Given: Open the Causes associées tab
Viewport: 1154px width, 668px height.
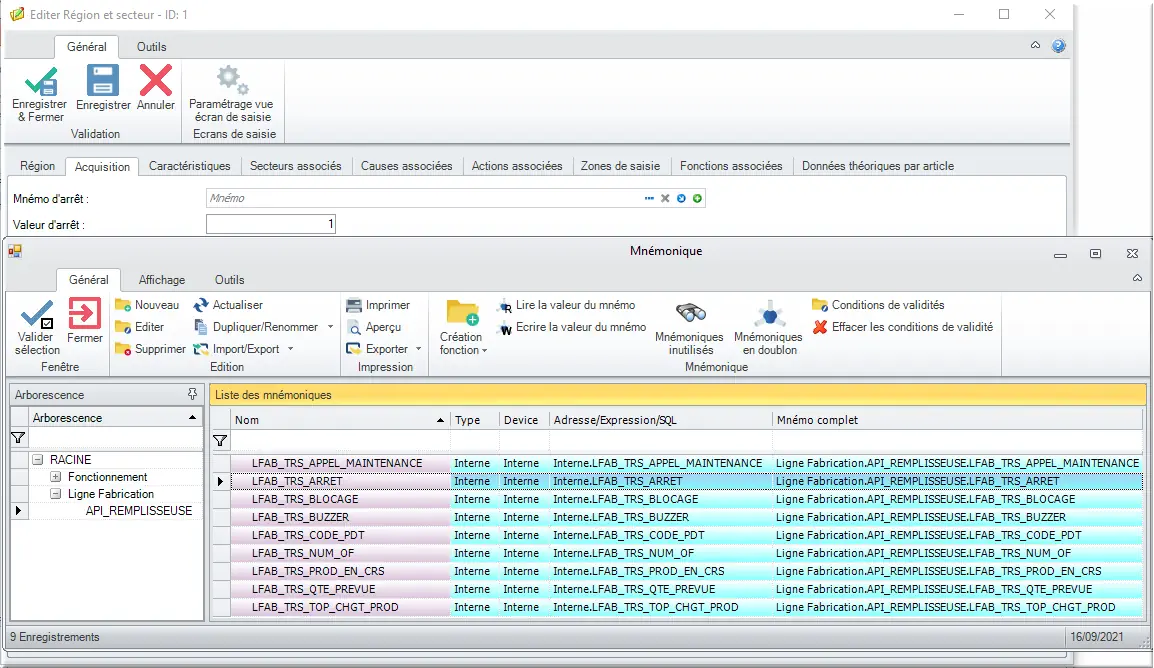Looking at the screenshot, I should (406, 166).
